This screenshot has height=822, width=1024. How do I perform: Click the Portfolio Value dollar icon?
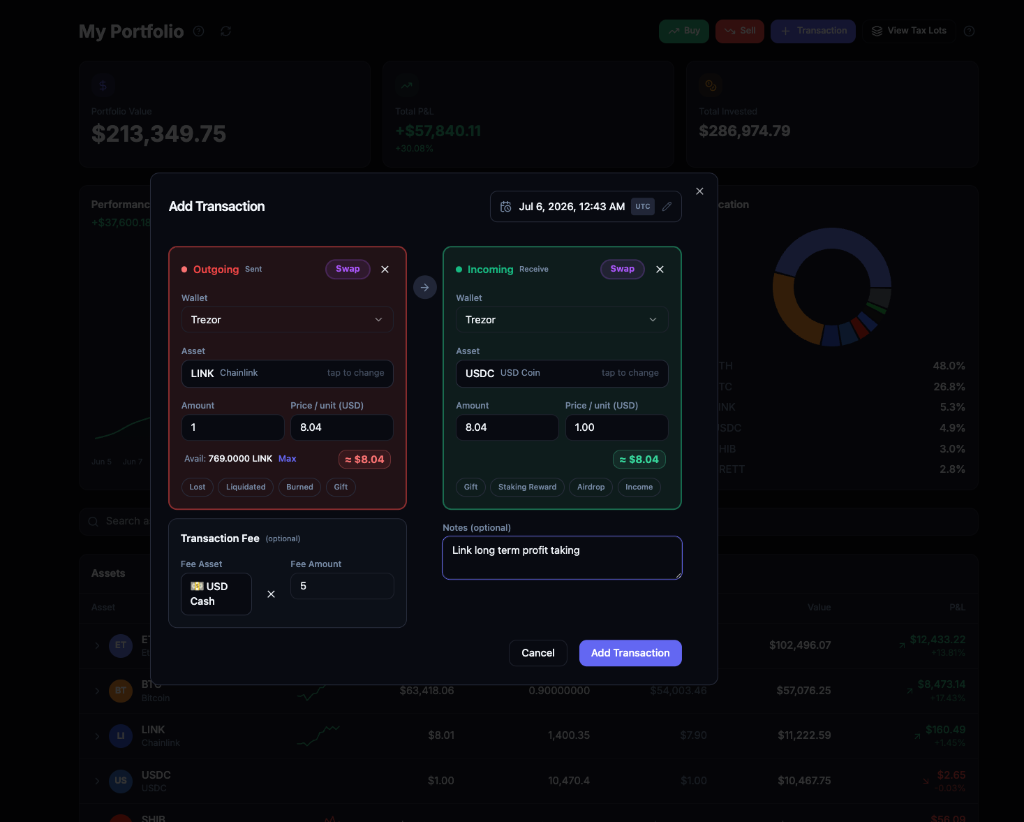click(103, 85)
